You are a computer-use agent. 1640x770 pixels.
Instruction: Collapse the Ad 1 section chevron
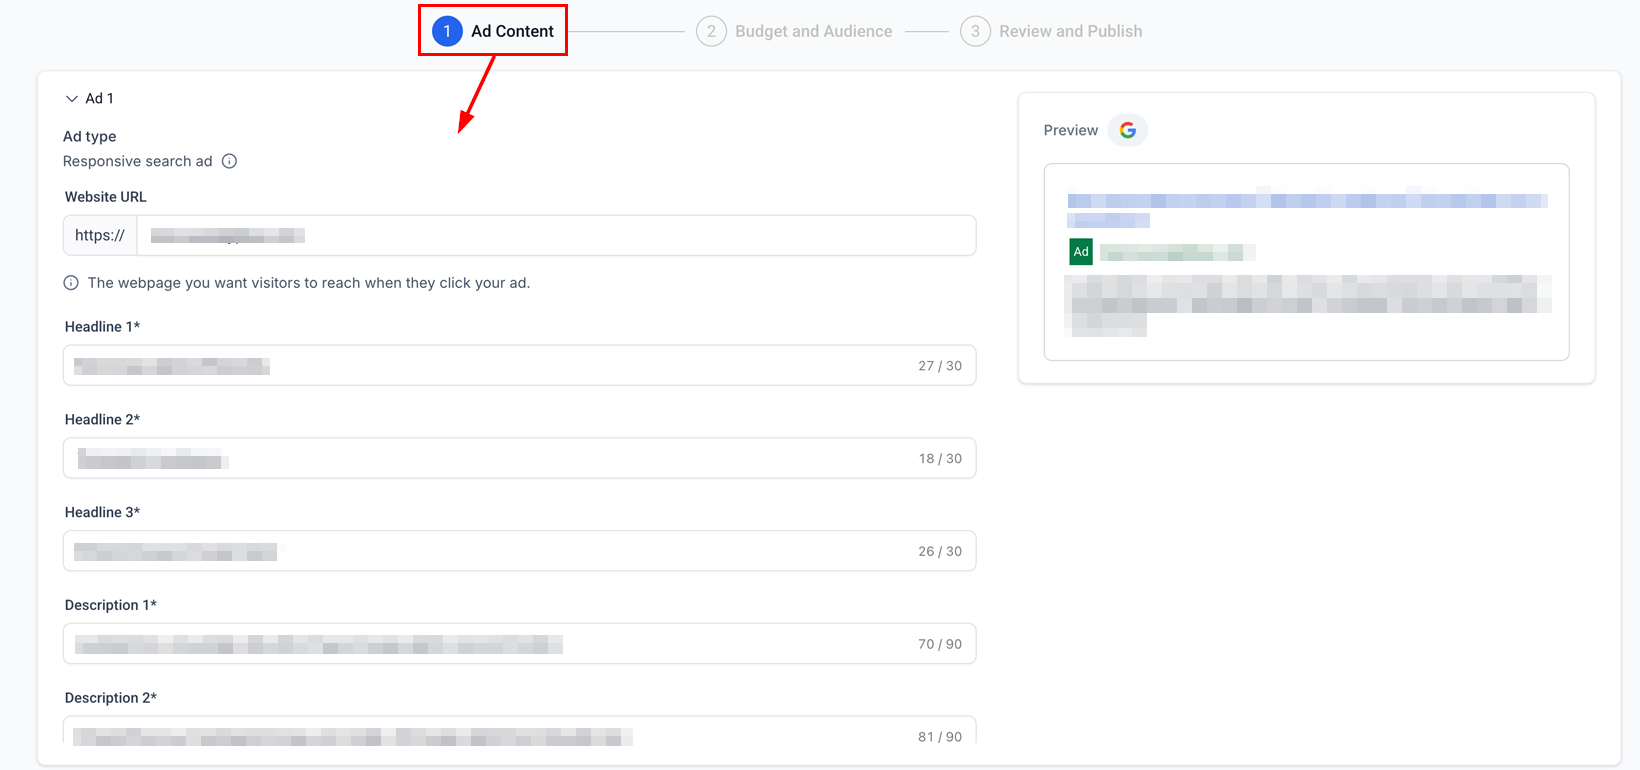[x=71, y=99]
